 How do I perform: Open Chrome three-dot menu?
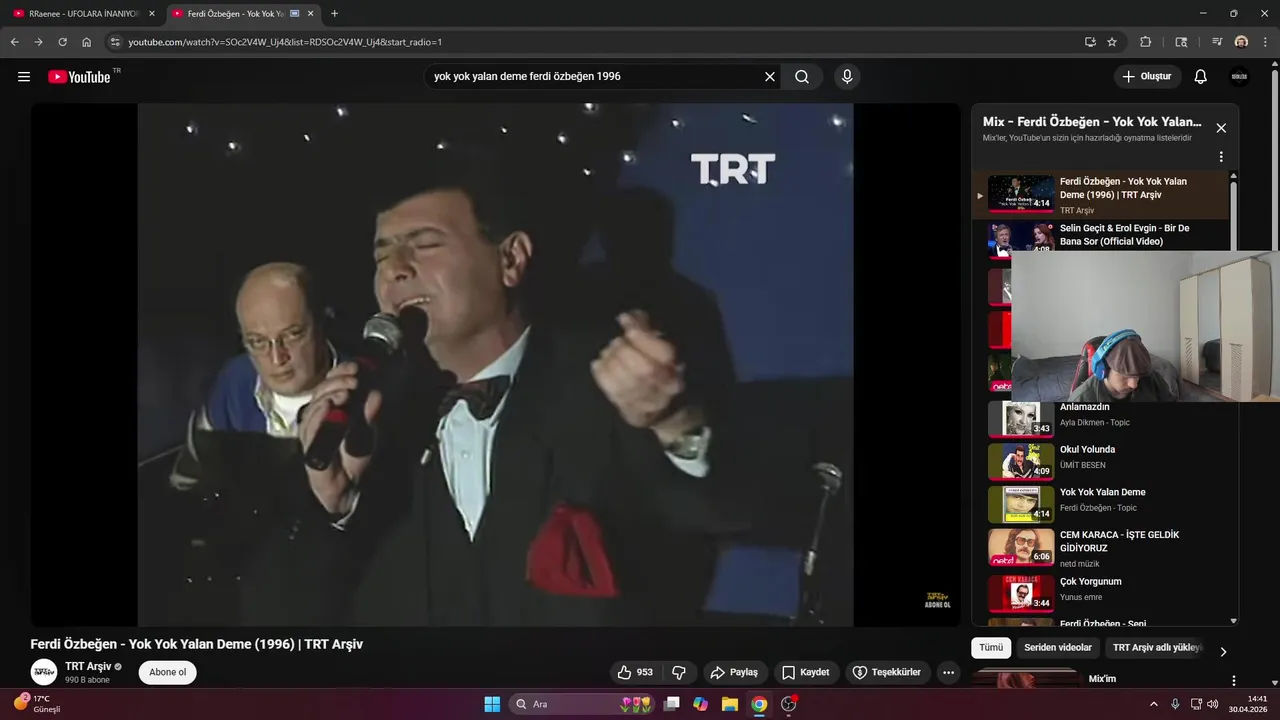coord(1265,42)
